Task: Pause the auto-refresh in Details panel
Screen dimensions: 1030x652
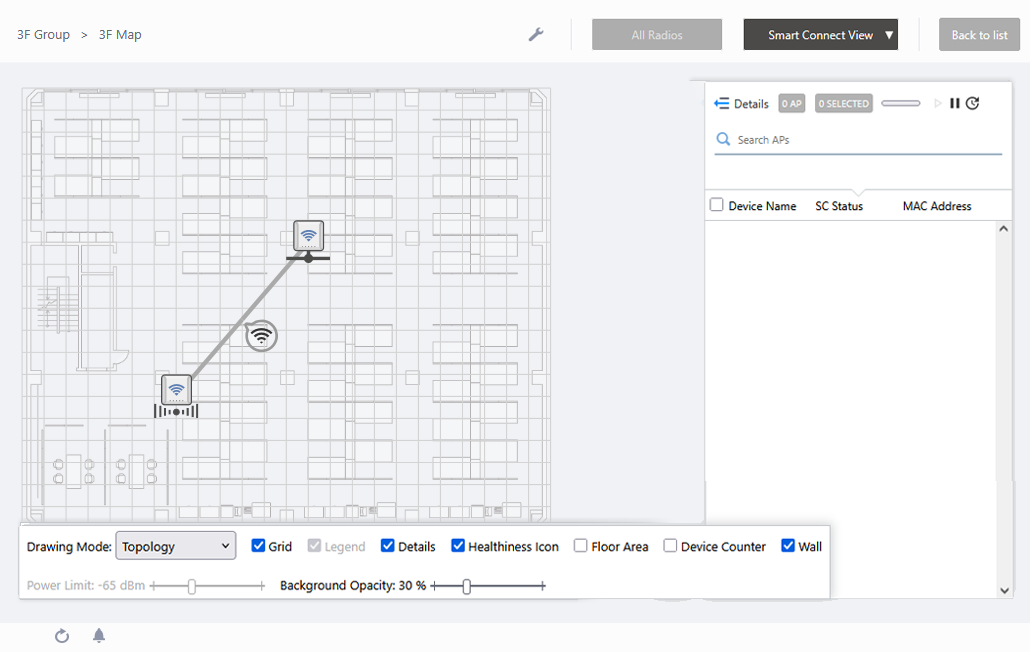Action: [955, 104]
